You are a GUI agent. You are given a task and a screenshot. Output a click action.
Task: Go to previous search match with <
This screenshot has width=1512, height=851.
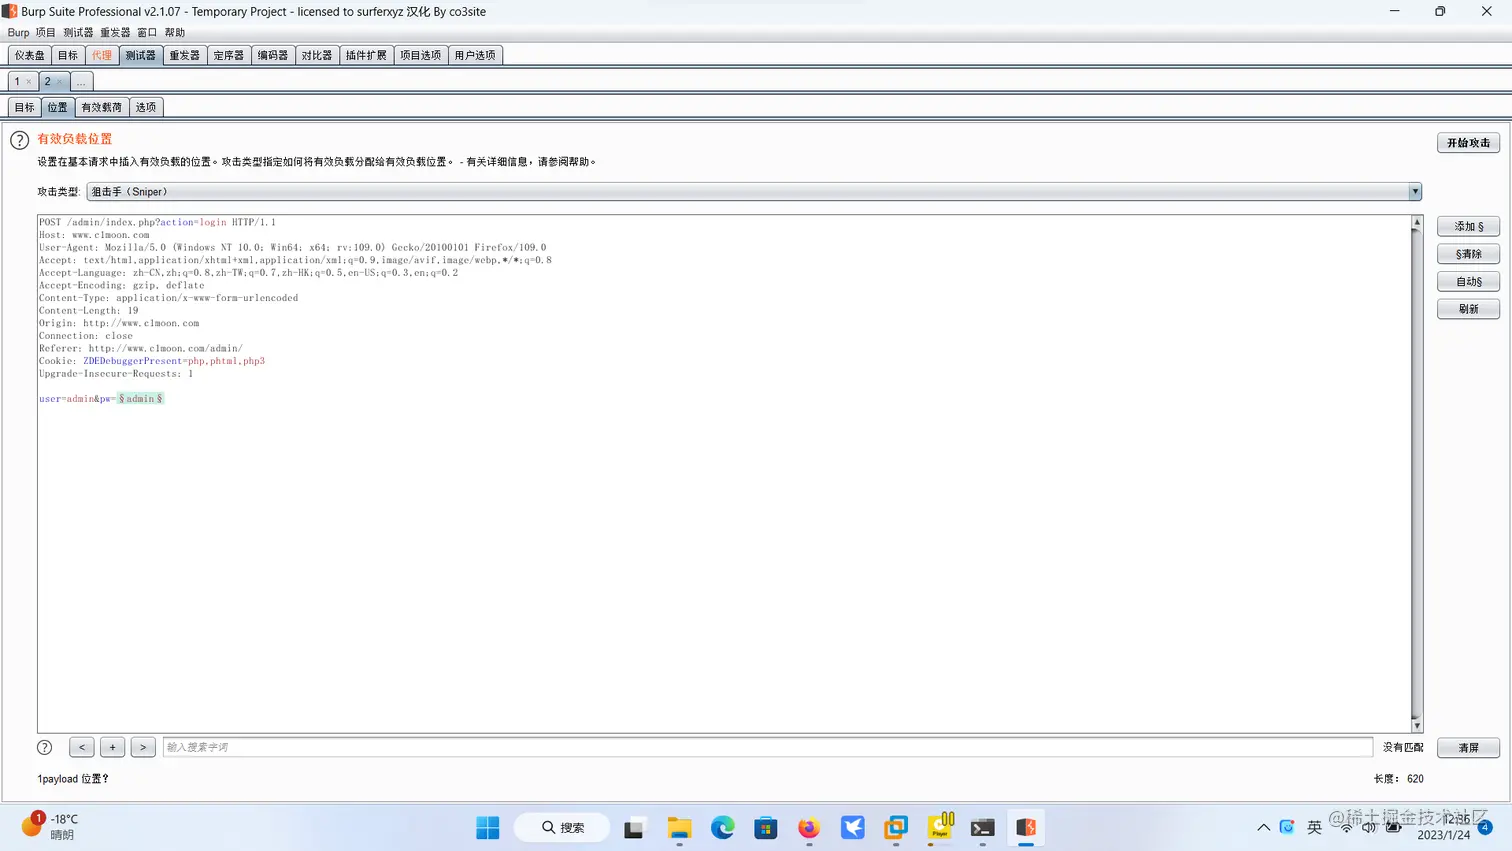point(82,747)
